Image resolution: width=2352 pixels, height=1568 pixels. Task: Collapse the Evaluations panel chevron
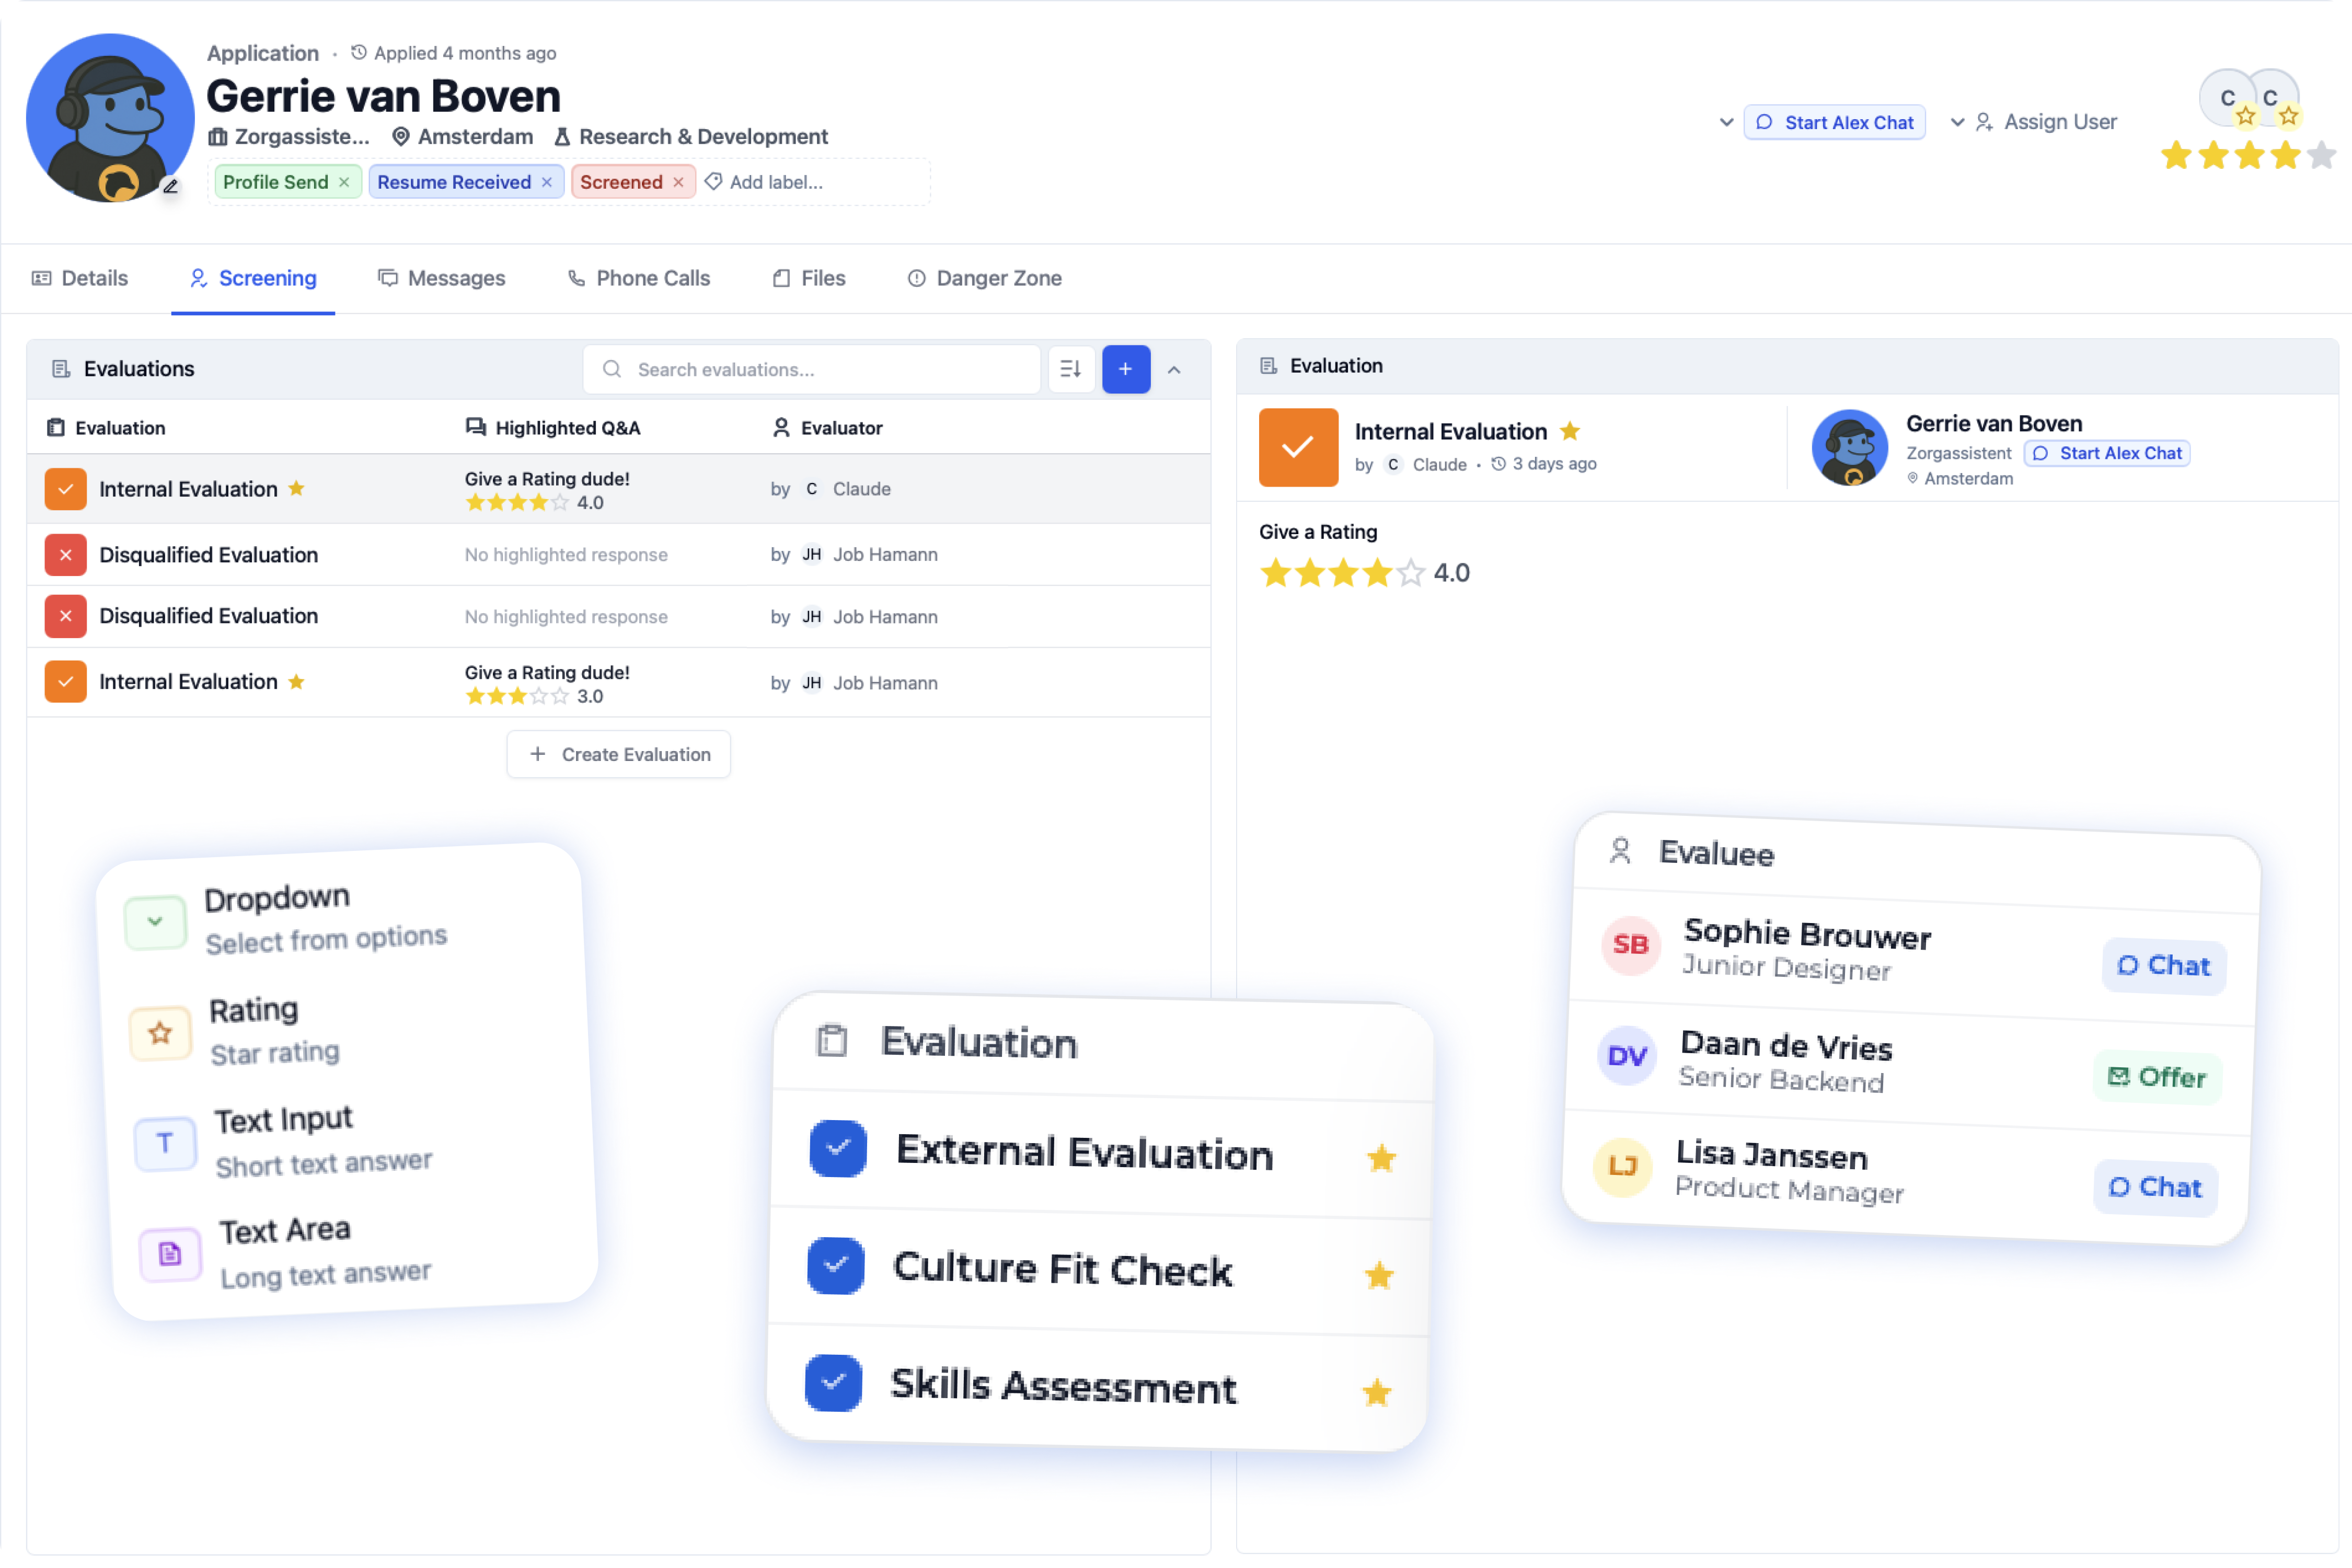point(1174,370)
